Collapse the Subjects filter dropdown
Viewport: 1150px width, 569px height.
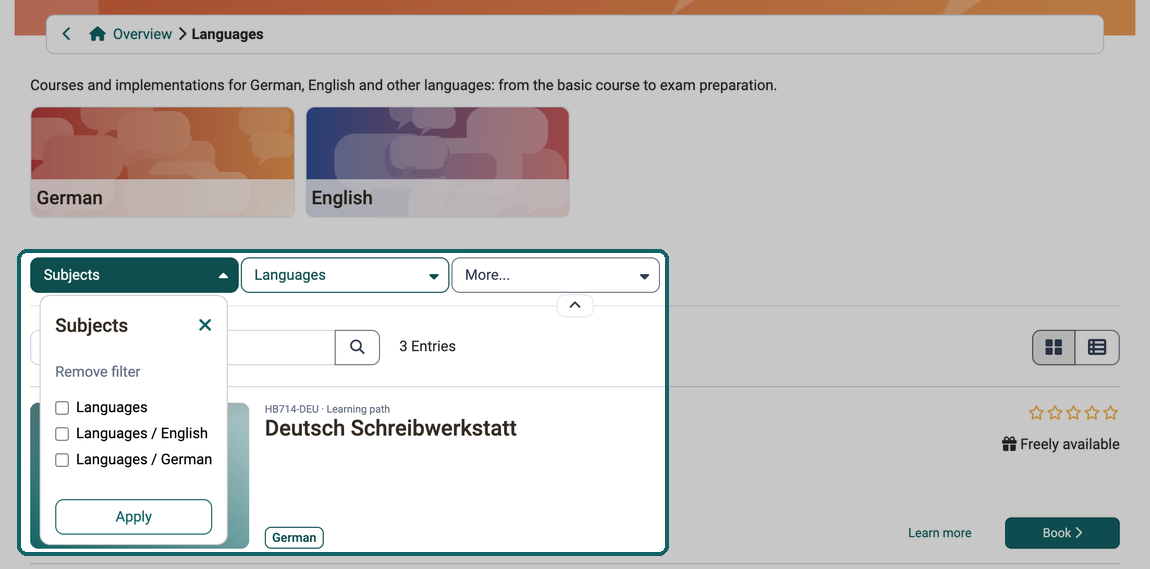(134, 275)
